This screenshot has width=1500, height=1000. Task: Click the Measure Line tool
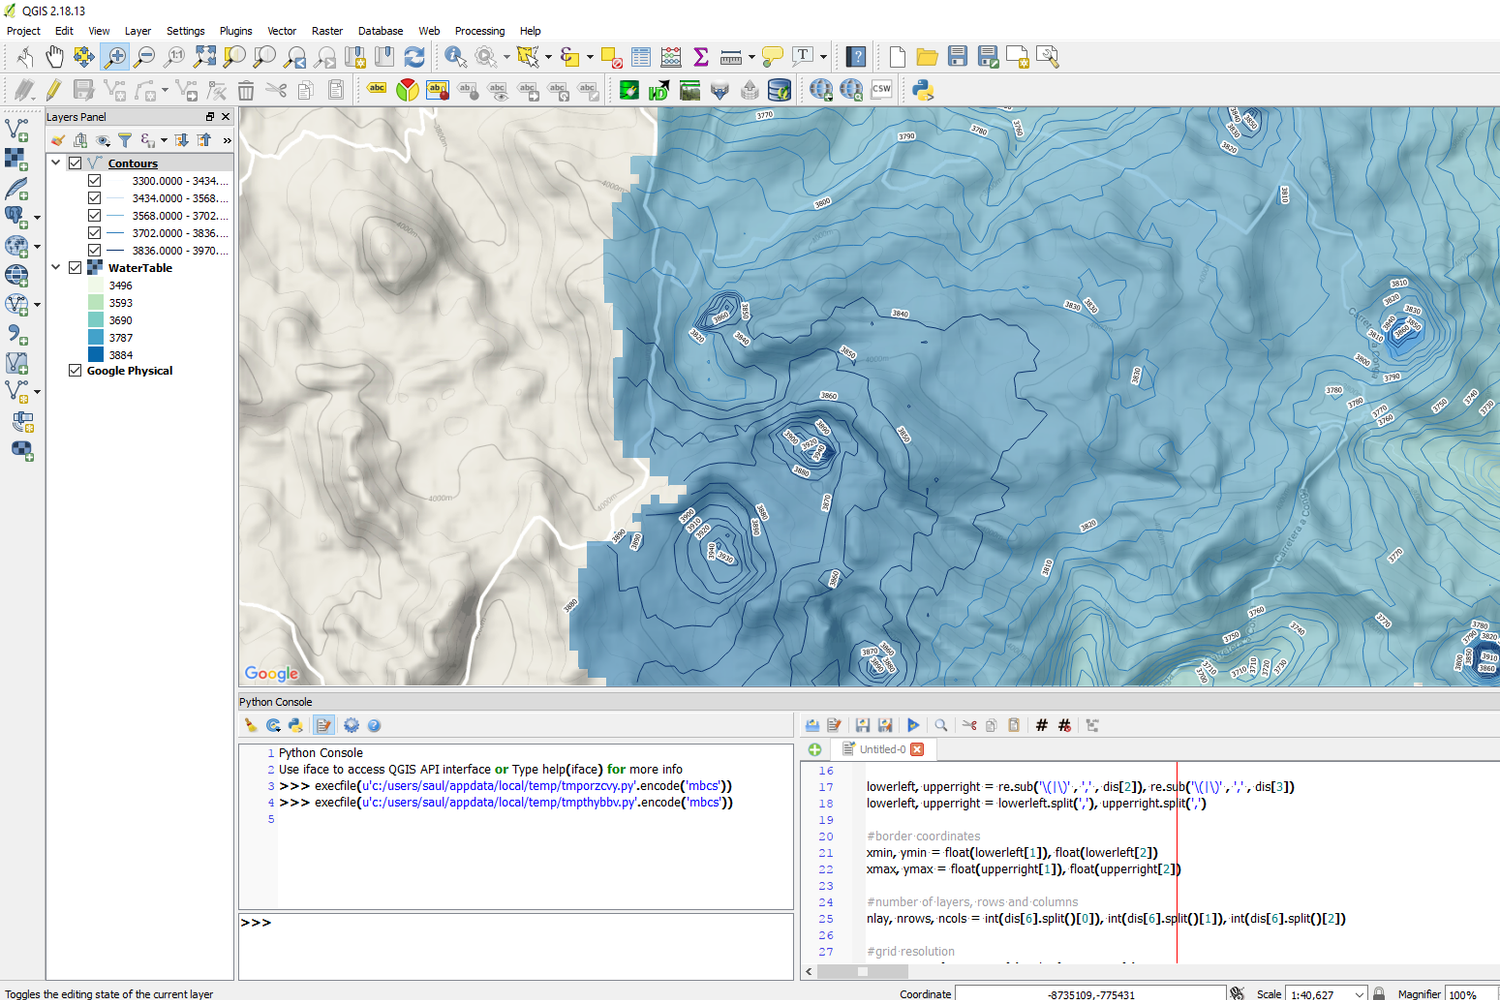(x=730, y=57)
